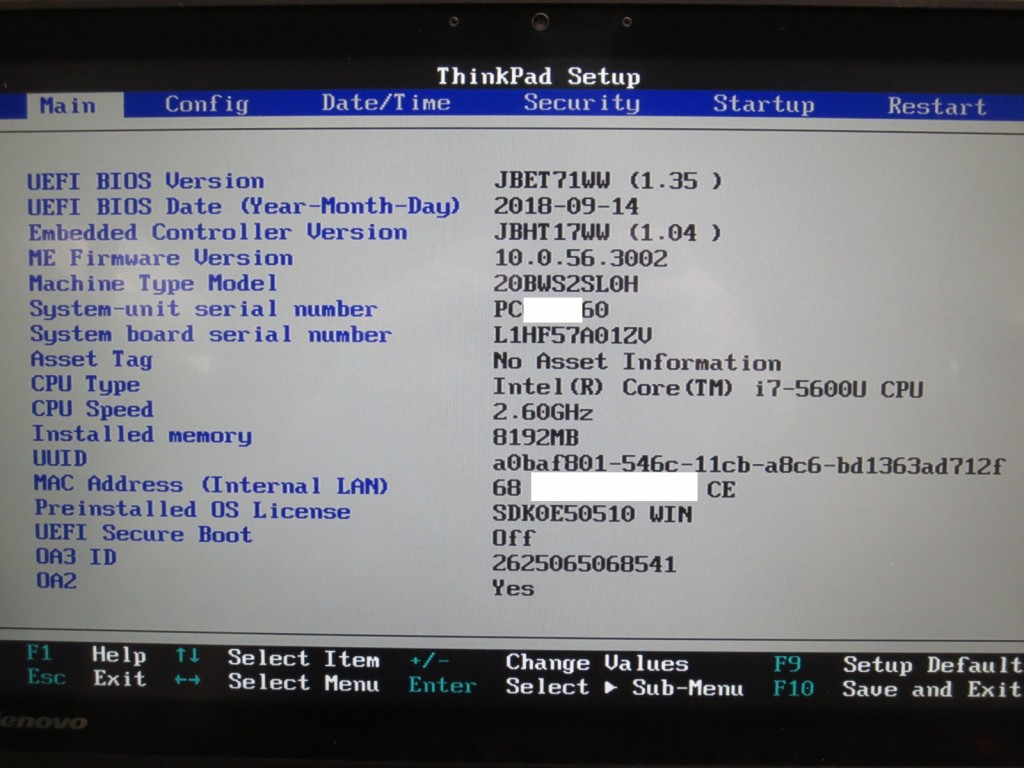This screenshot has width=1024, height=768.
Task: Open the Restart tab
Action: click(x=936, y=106)
